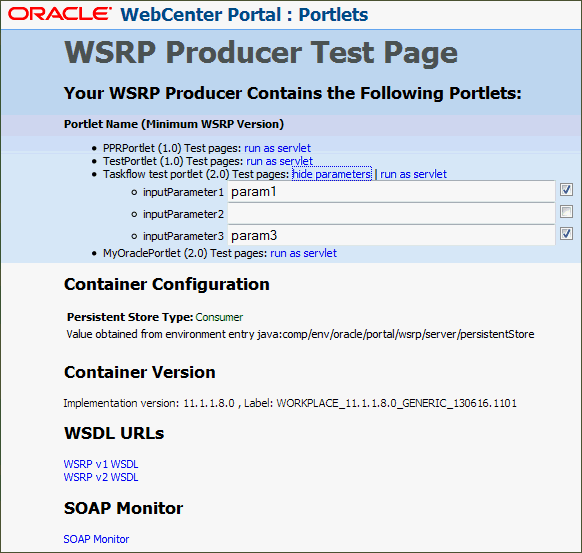582x553 pixels.
Task: Uncheck the inputParameter1 checkbox
Action: pos(566,190)
